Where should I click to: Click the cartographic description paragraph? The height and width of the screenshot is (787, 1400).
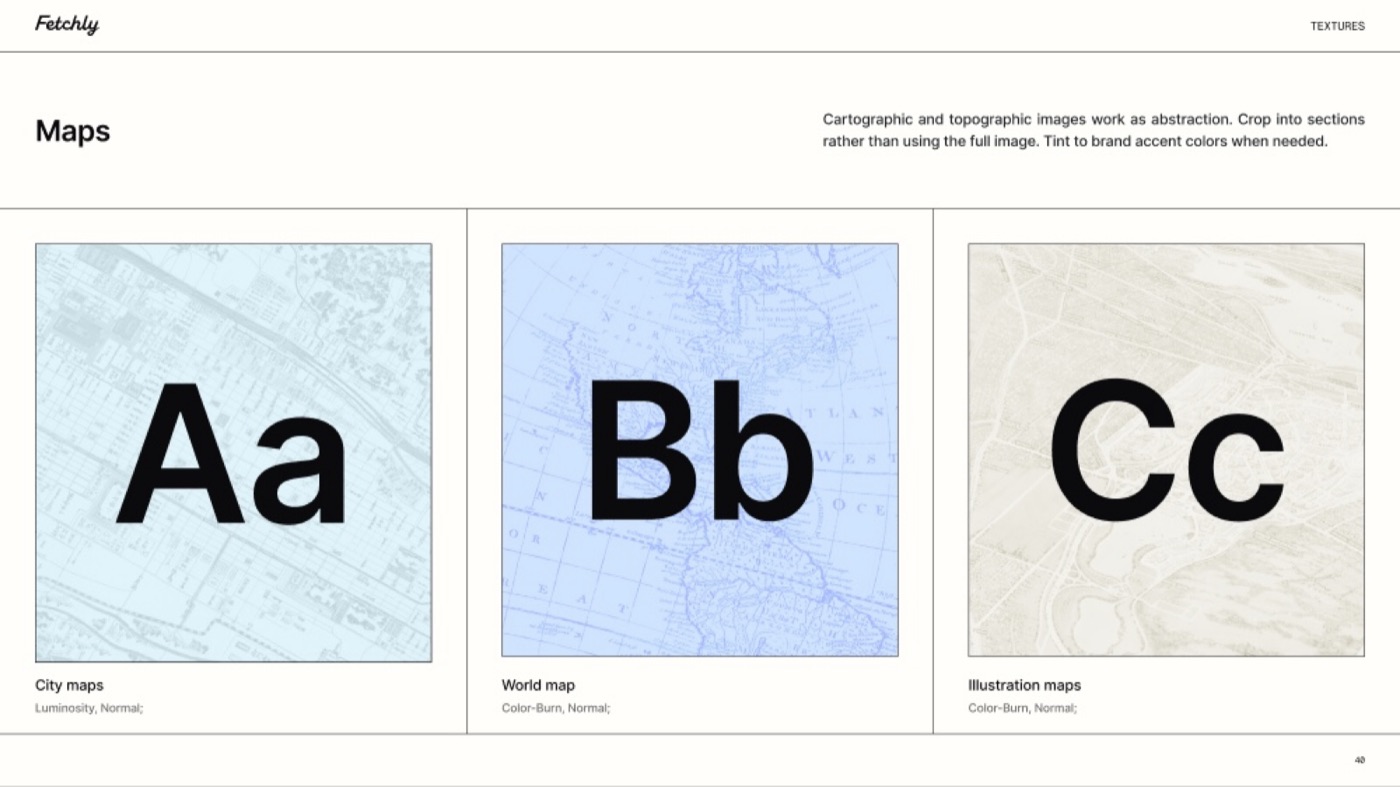click(1093, 130)
